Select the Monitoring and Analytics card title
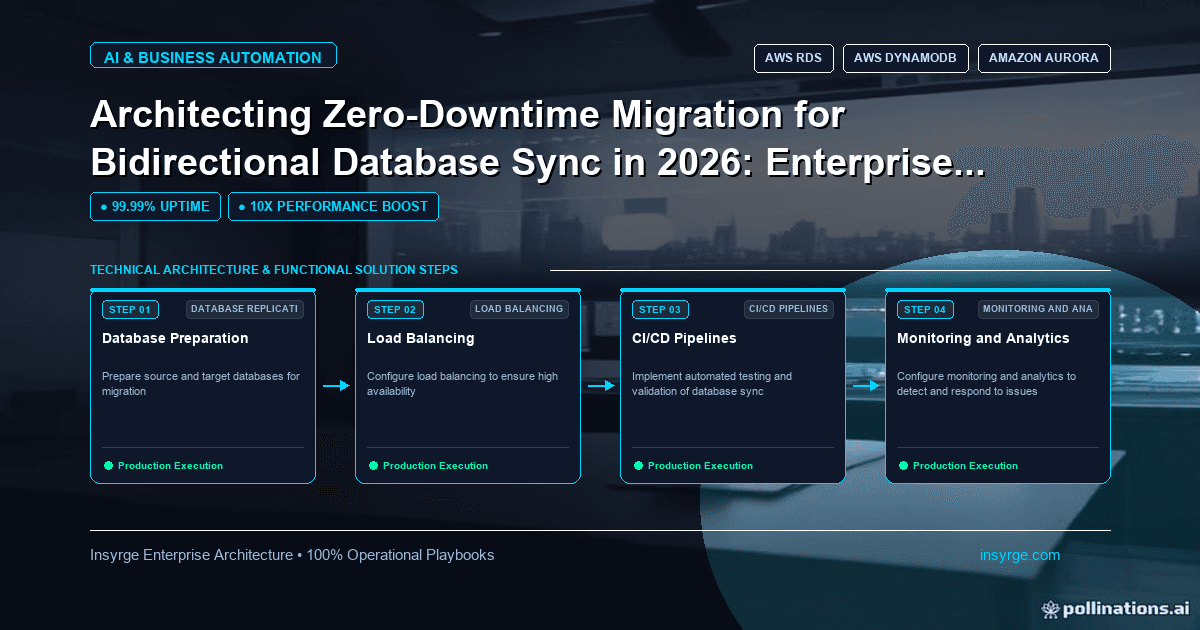The image size is (1200, 630). coord(983,338)
